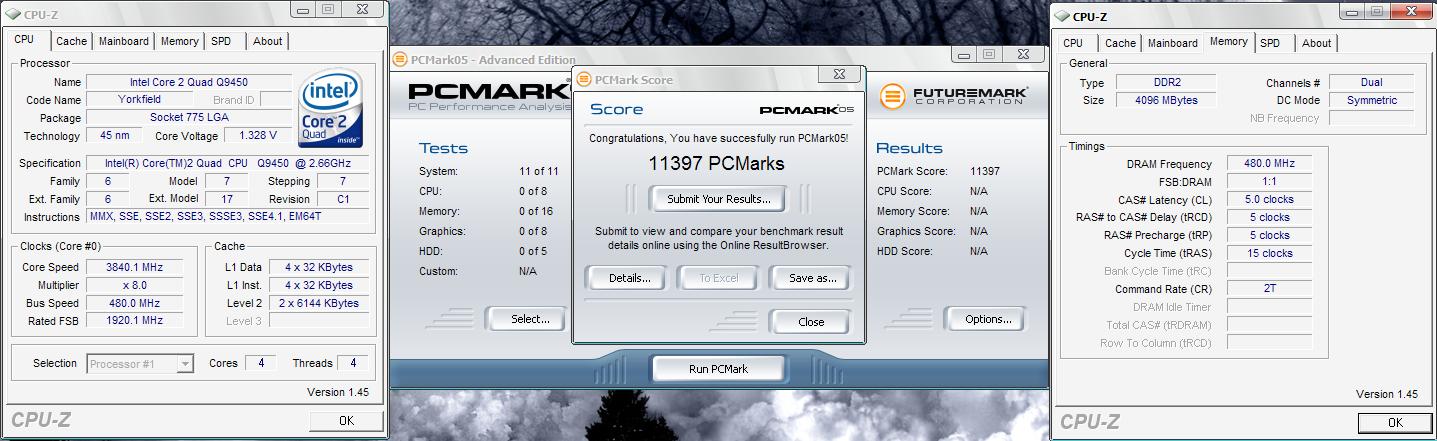Viewport: 1437px width, 441px height.
Task: Click Rated FSB value 1920.1 MHz
Action: 133,321
